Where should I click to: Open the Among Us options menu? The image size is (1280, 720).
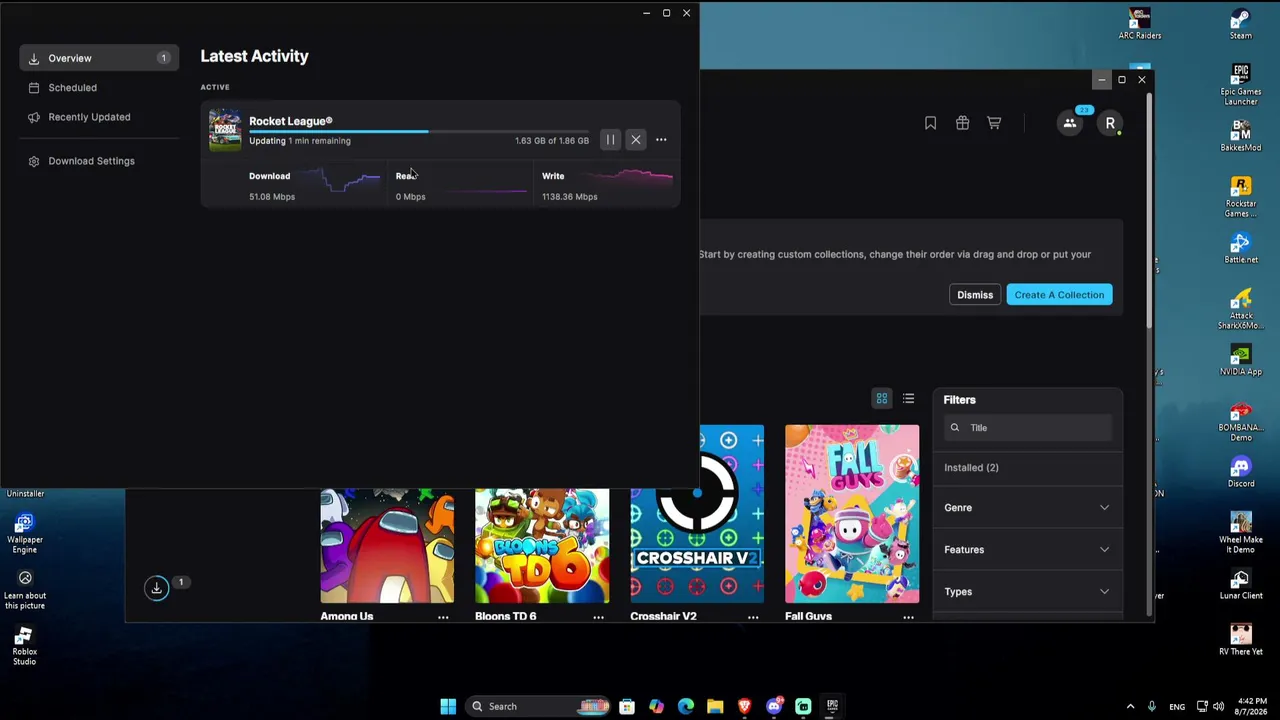(443, 617)
